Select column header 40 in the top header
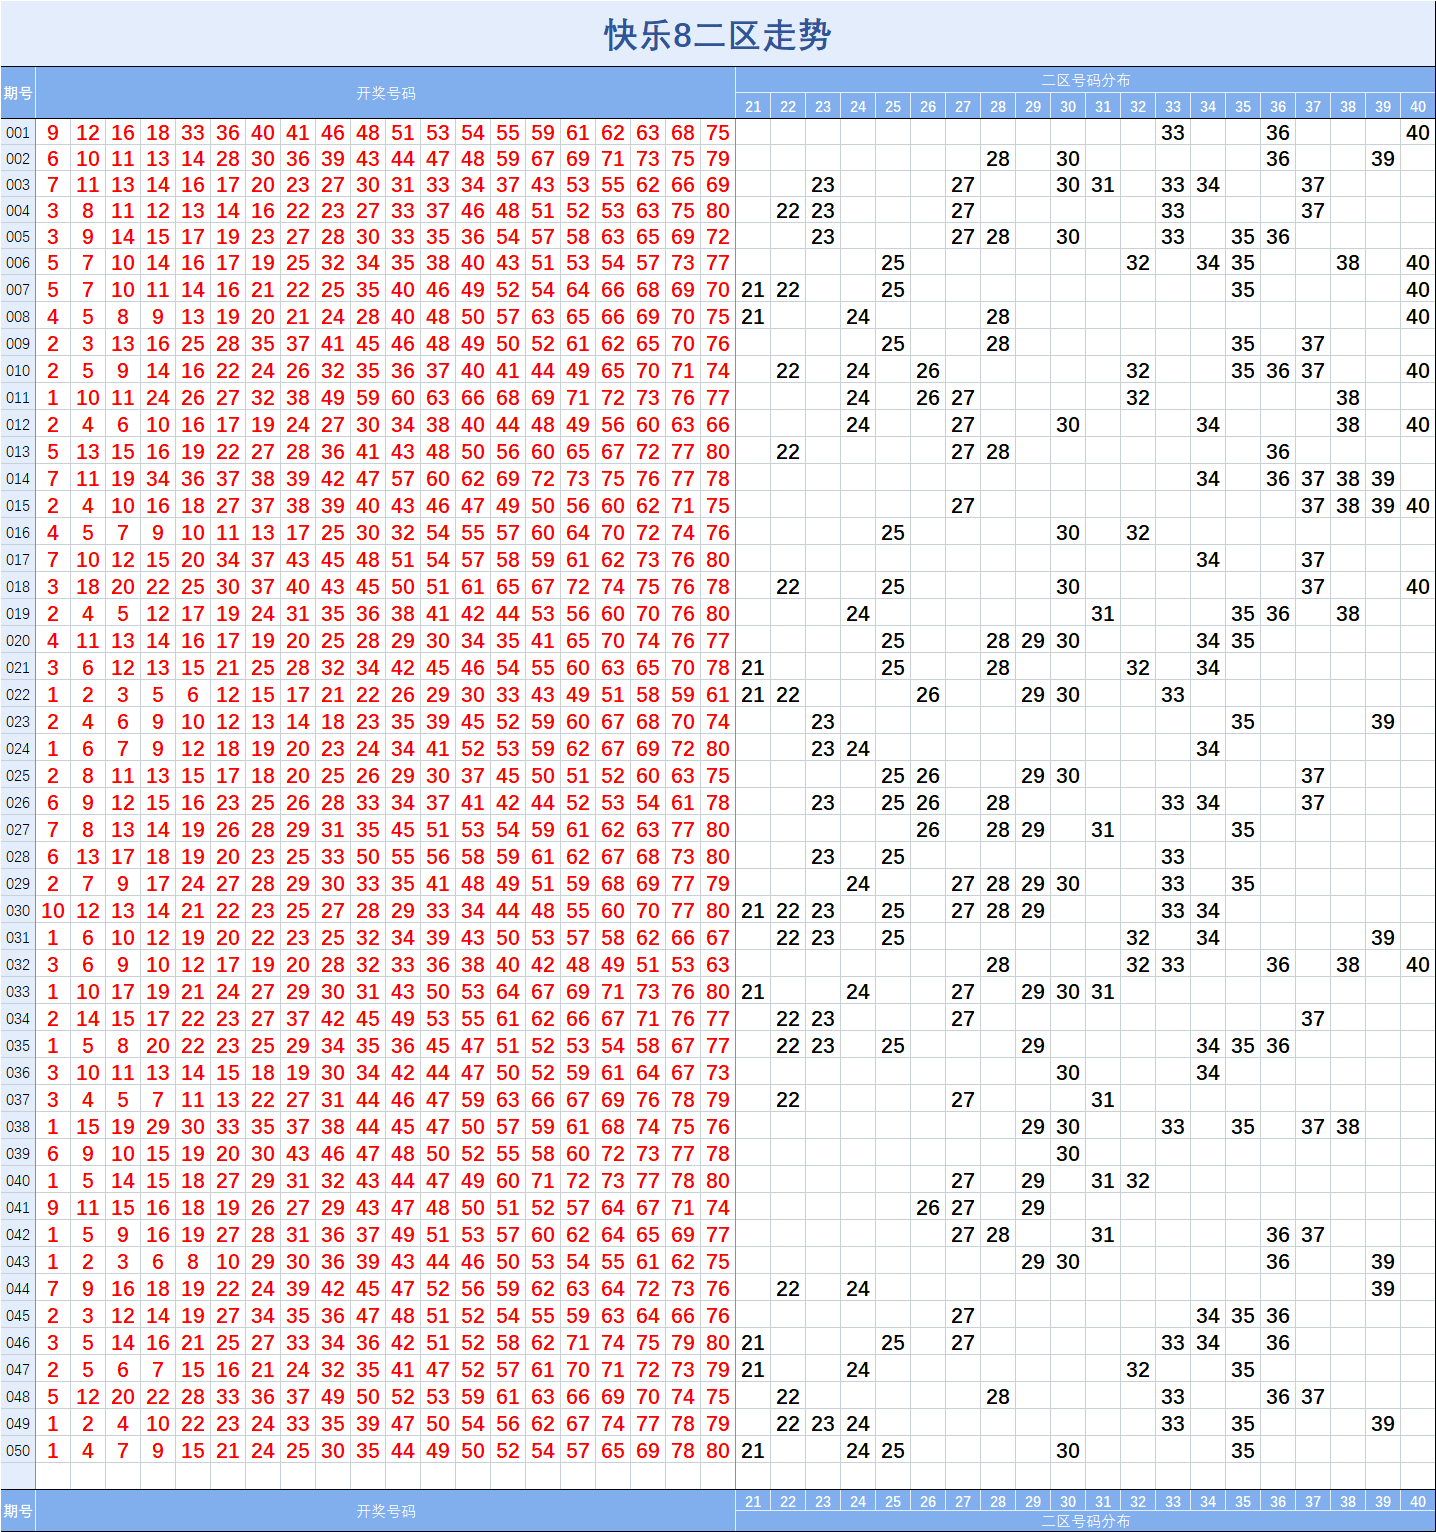This screenshot has height=1532, width=1436. [1418, 107]
